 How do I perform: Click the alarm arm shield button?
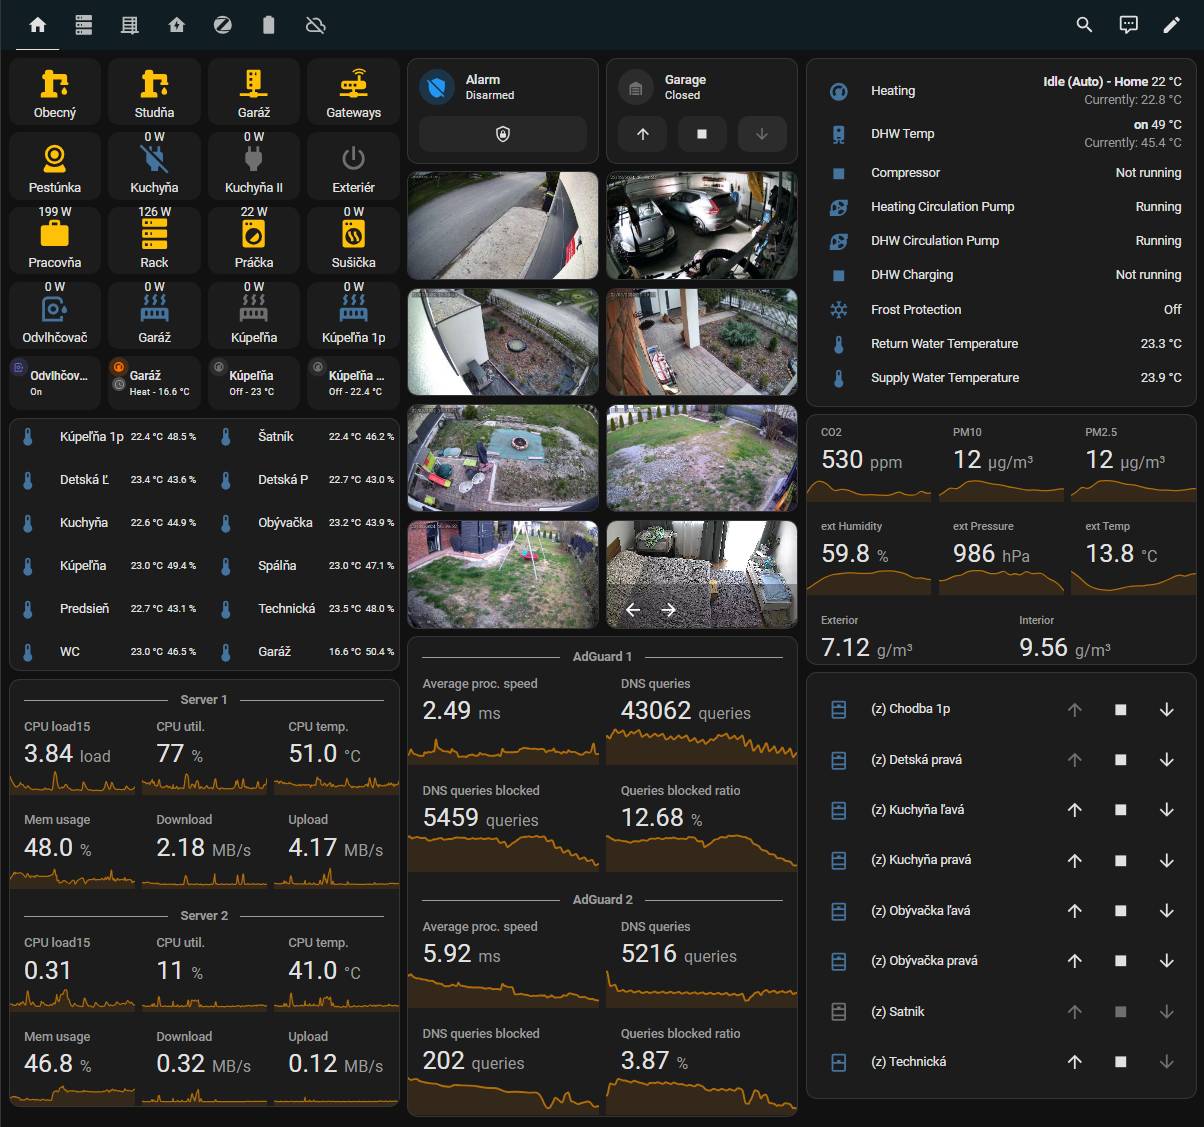(x=503, y=134)
